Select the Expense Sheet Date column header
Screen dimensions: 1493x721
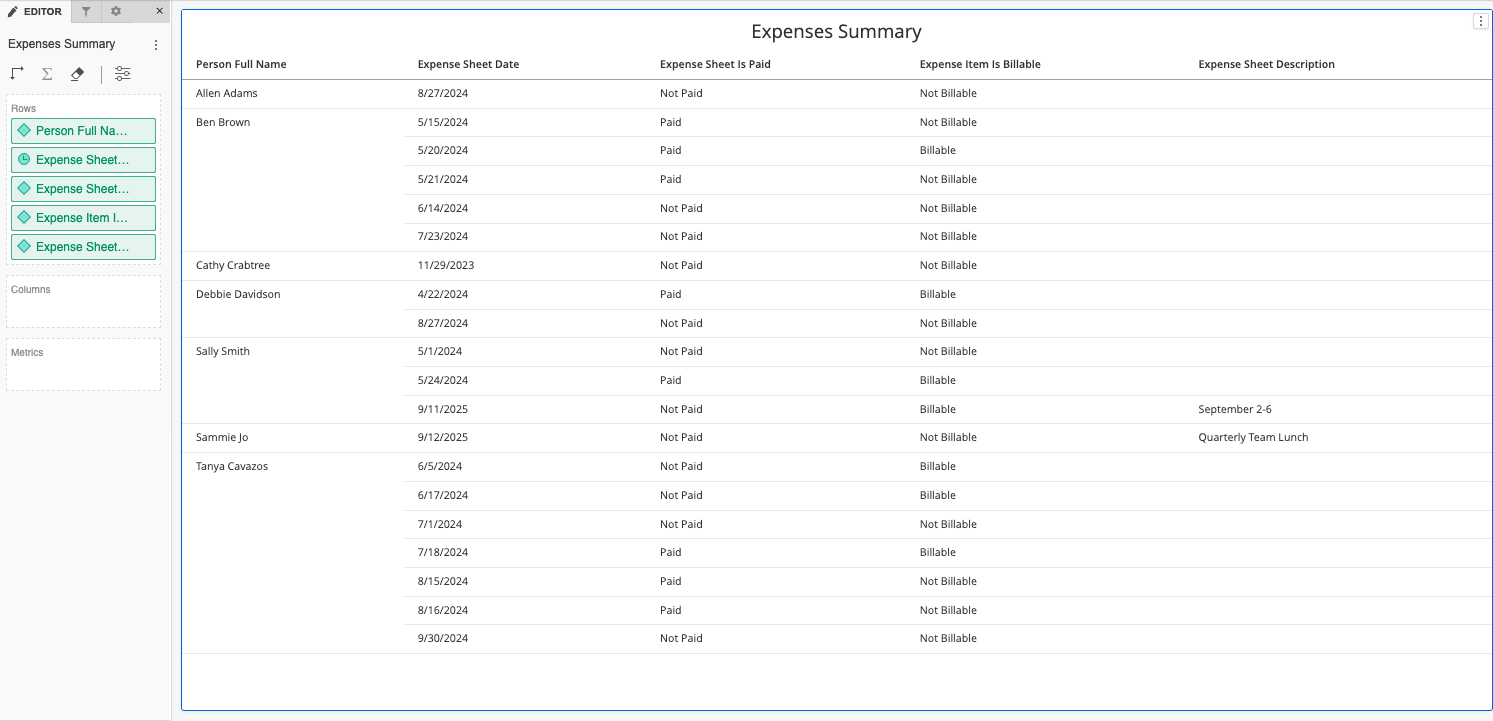pyautogui.click(x=468, y=64)
